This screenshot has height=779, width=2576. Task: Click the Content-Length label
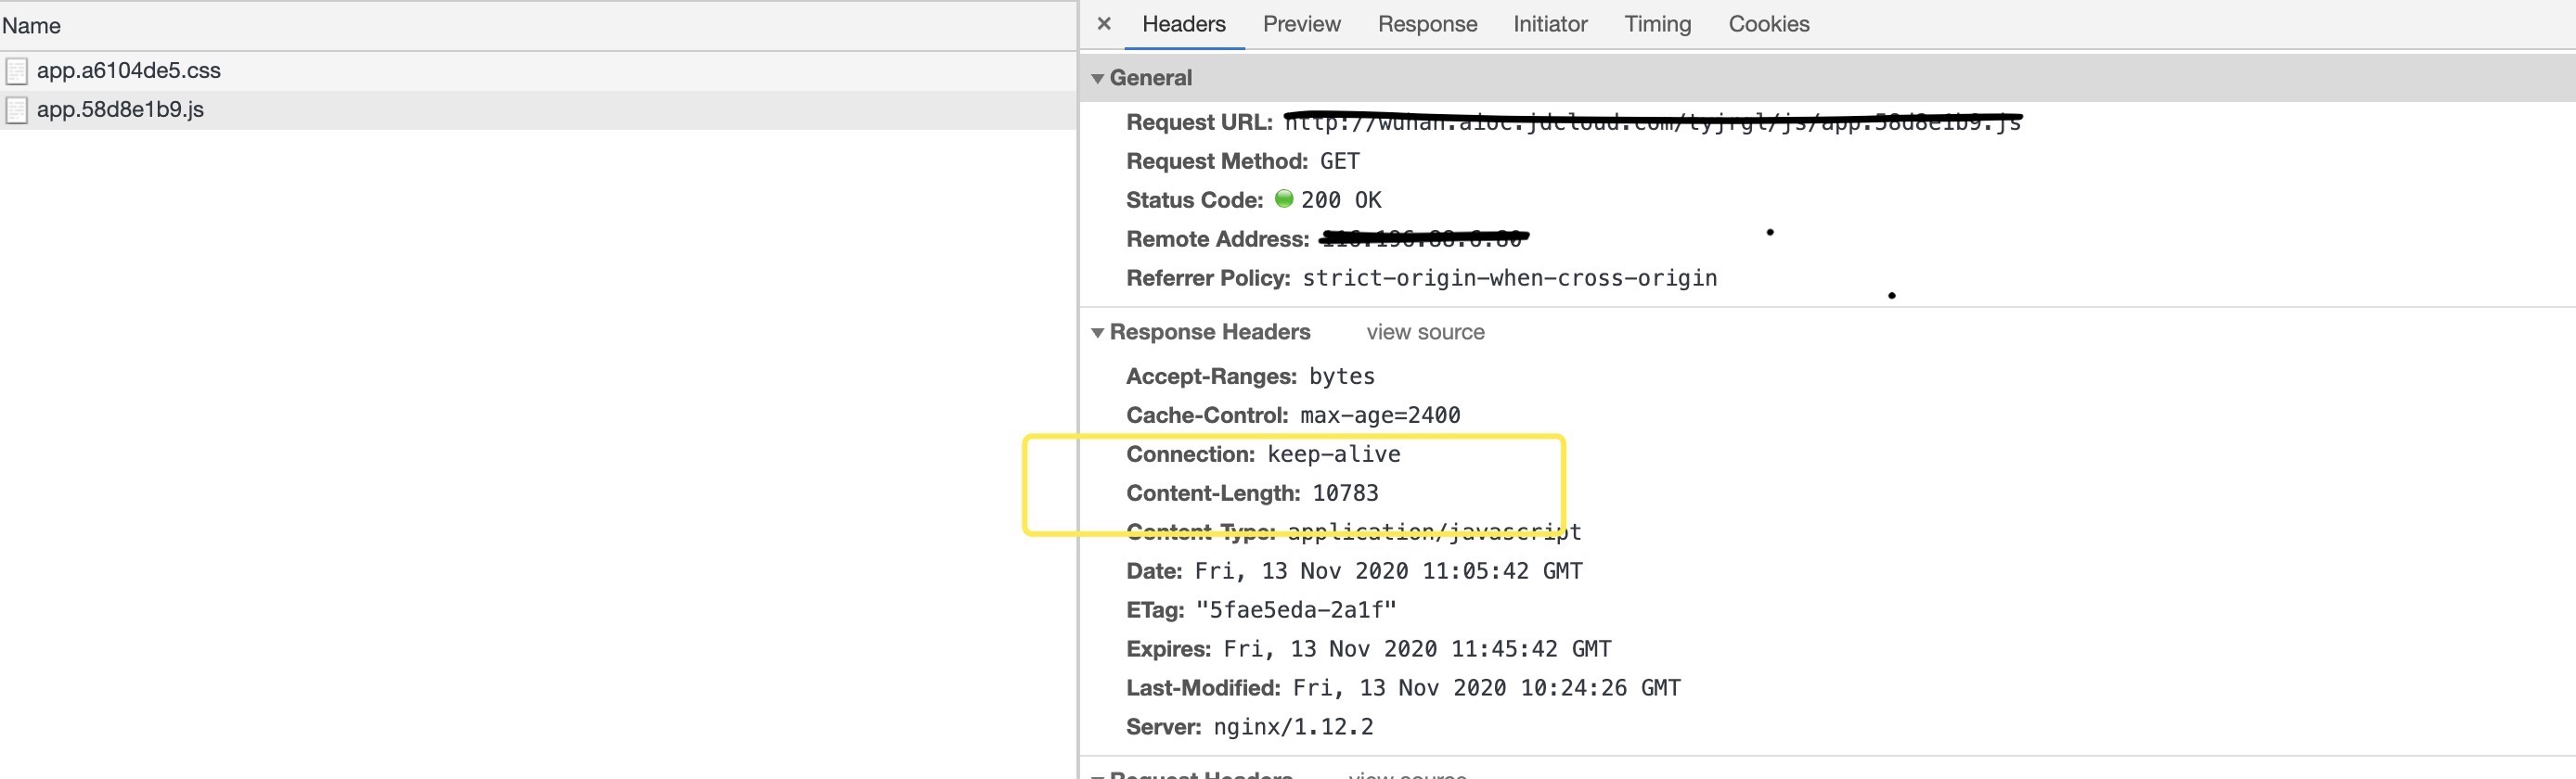(1213, 493)
